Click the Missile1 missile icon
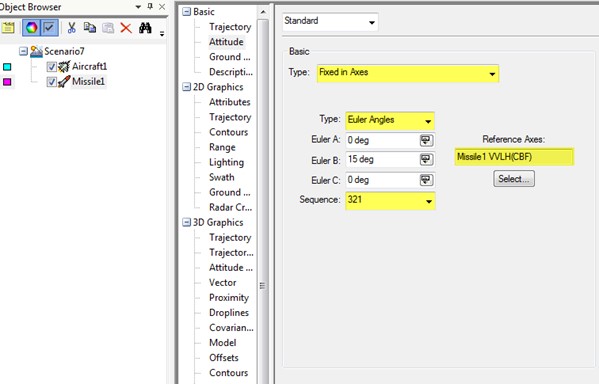 64,81
